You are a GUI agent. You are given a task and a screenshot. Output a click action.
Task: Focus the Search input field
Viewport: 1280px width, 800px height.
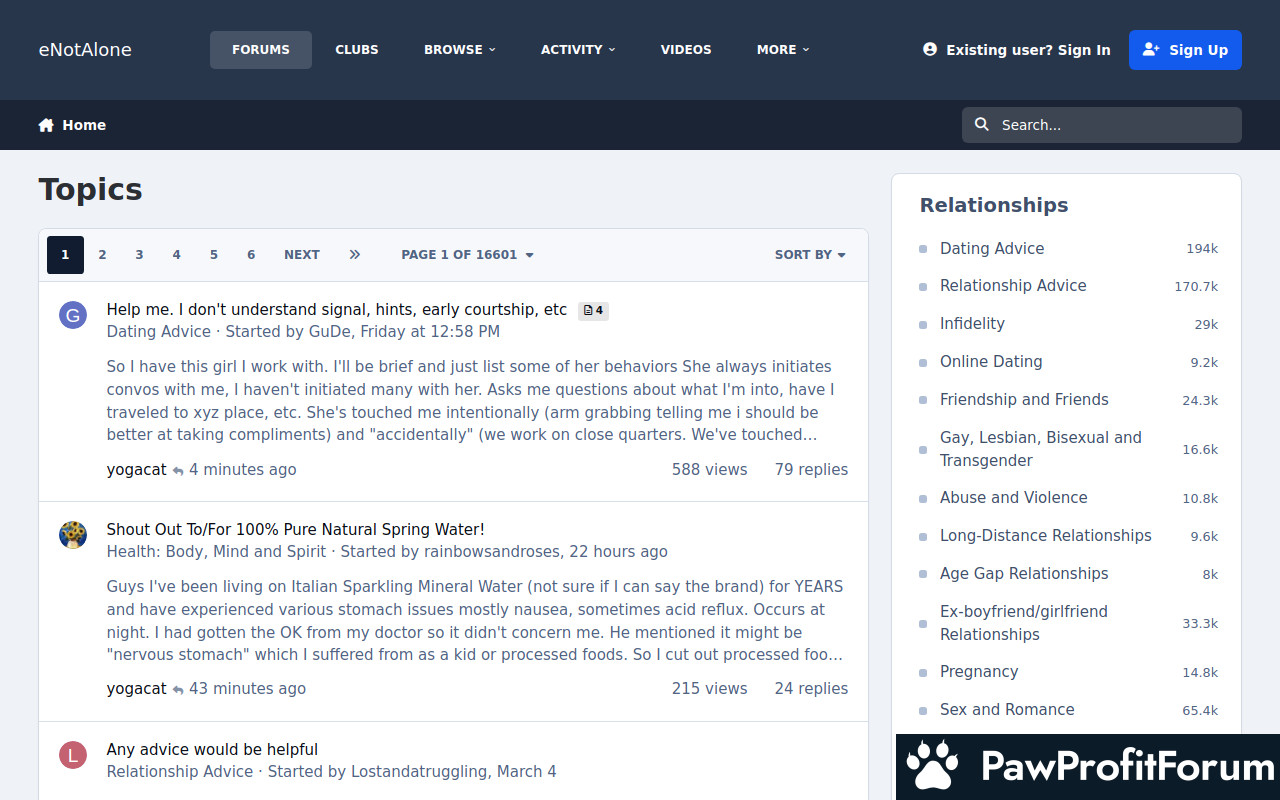click(x=1102, y=125)
